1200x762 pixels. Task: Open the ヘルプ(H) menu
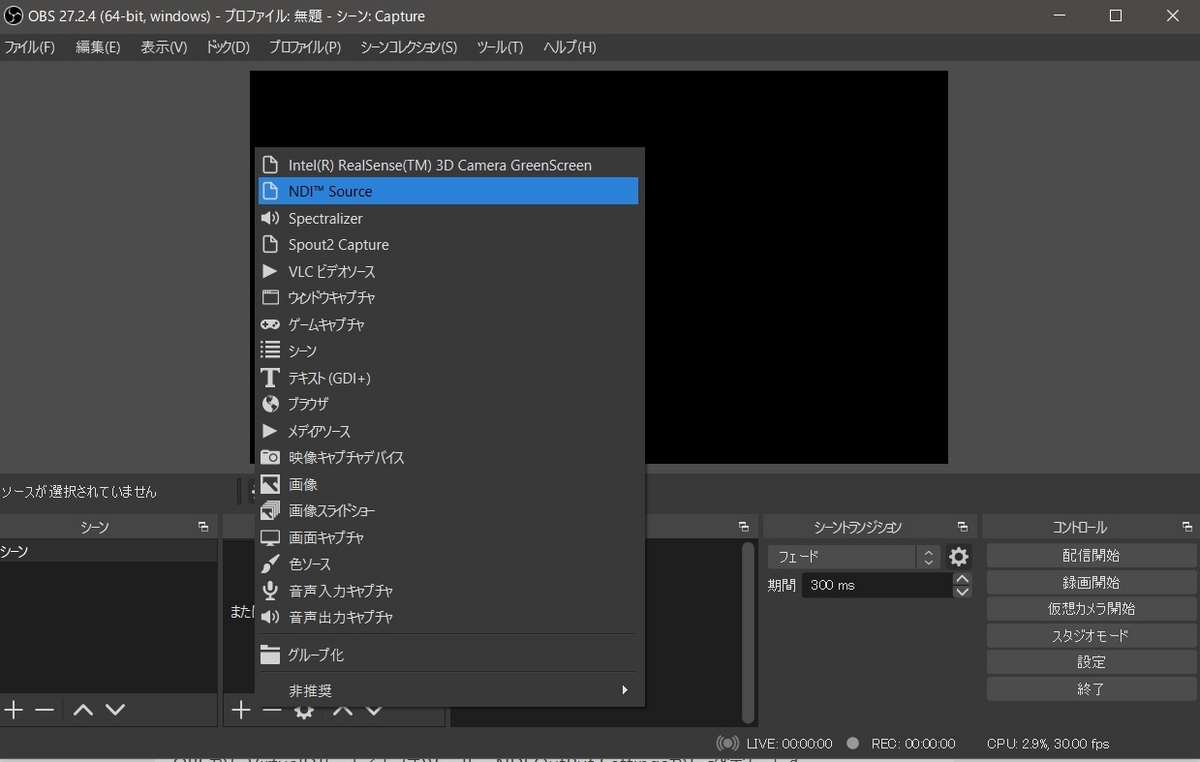[570, 47]
